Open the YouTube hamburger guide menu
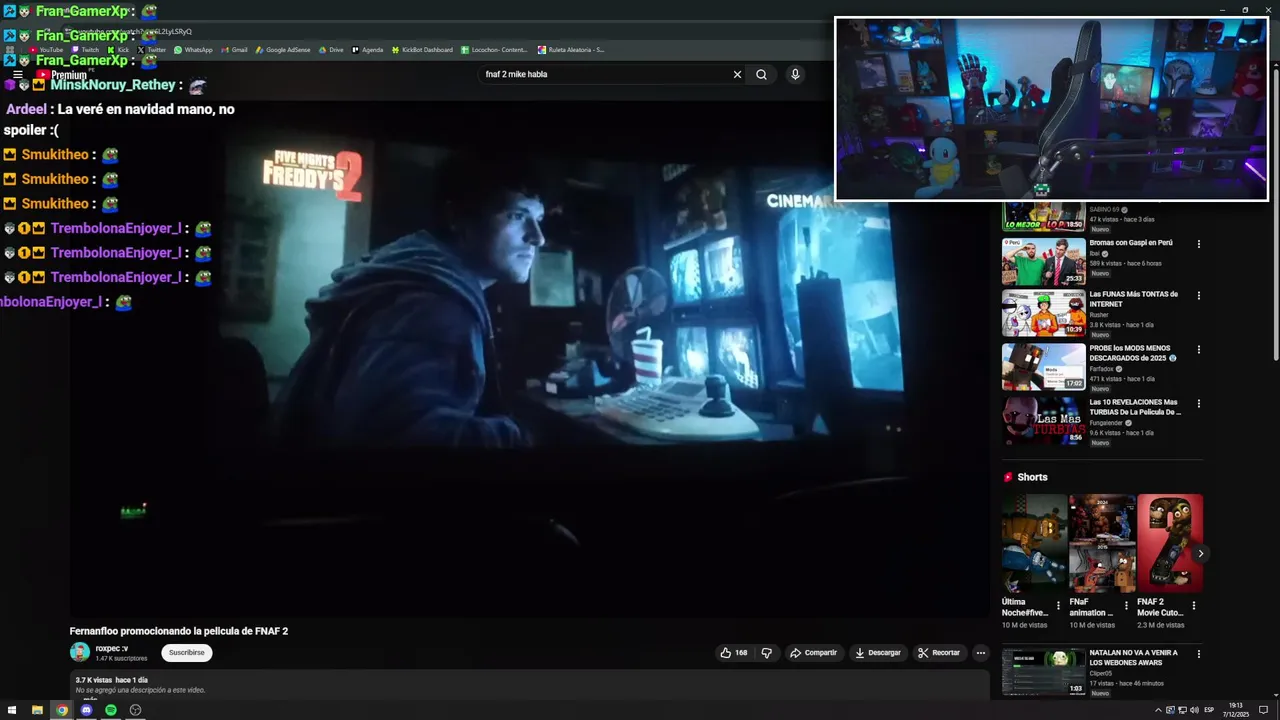 click(x=18, y=74)
